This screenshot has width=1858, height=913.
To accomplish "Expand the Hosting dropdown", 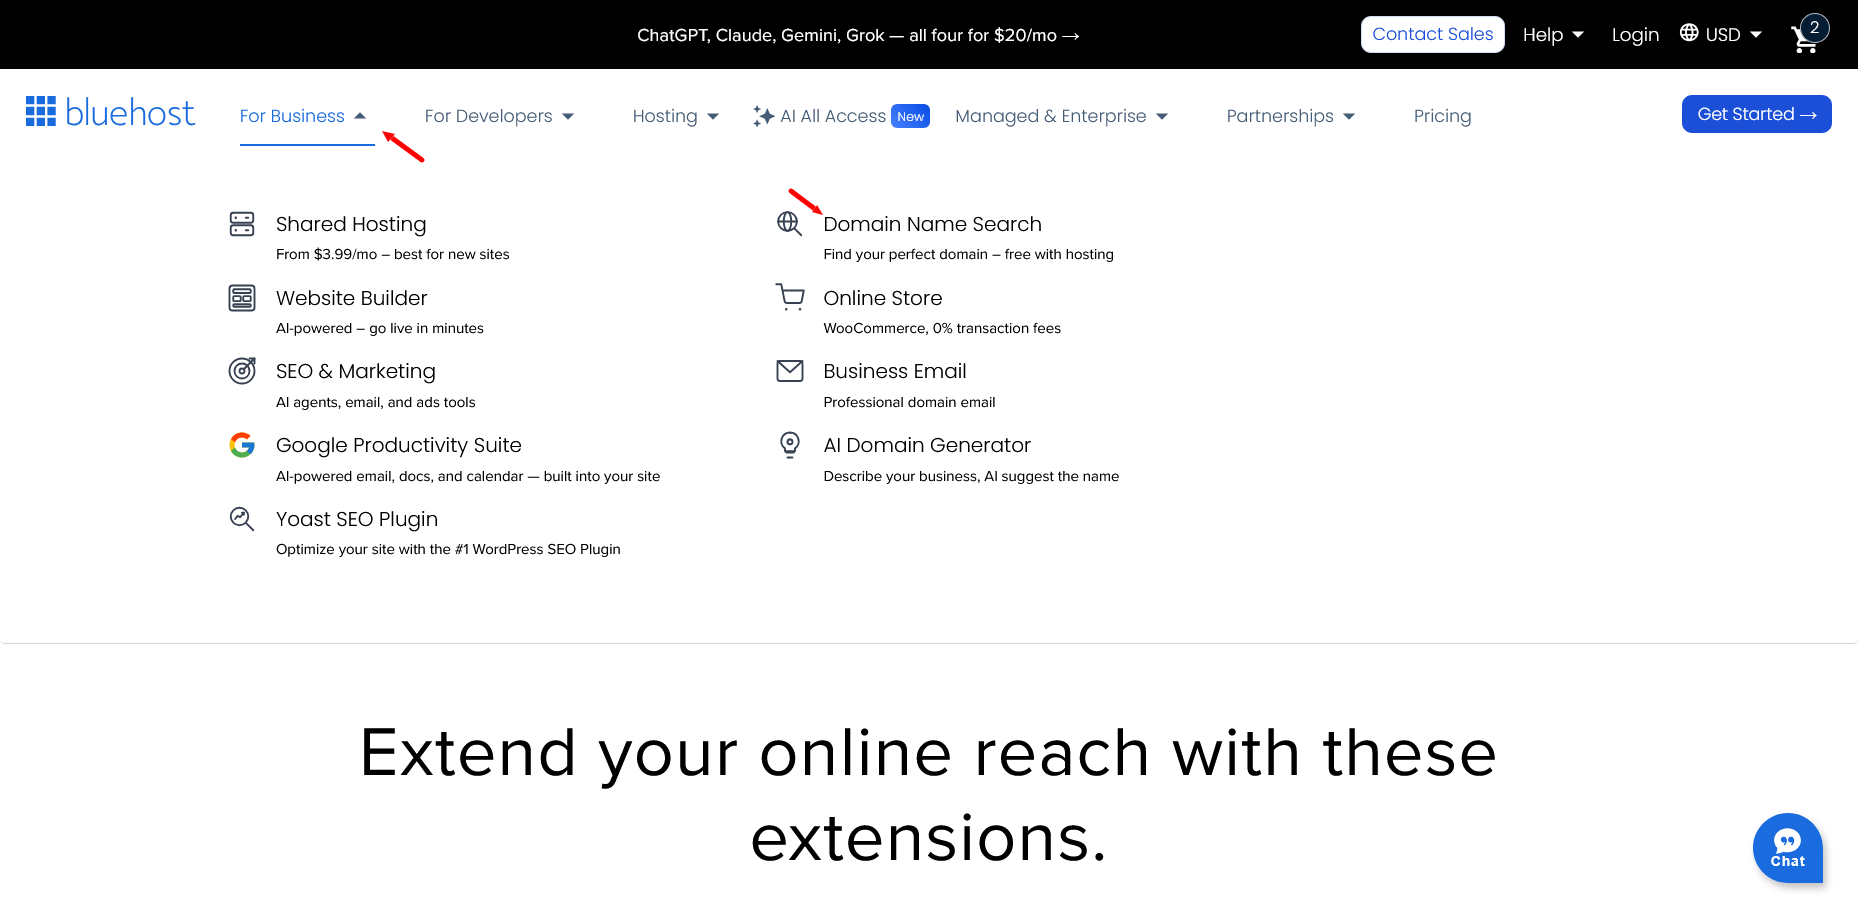I will tap(676, 116).
